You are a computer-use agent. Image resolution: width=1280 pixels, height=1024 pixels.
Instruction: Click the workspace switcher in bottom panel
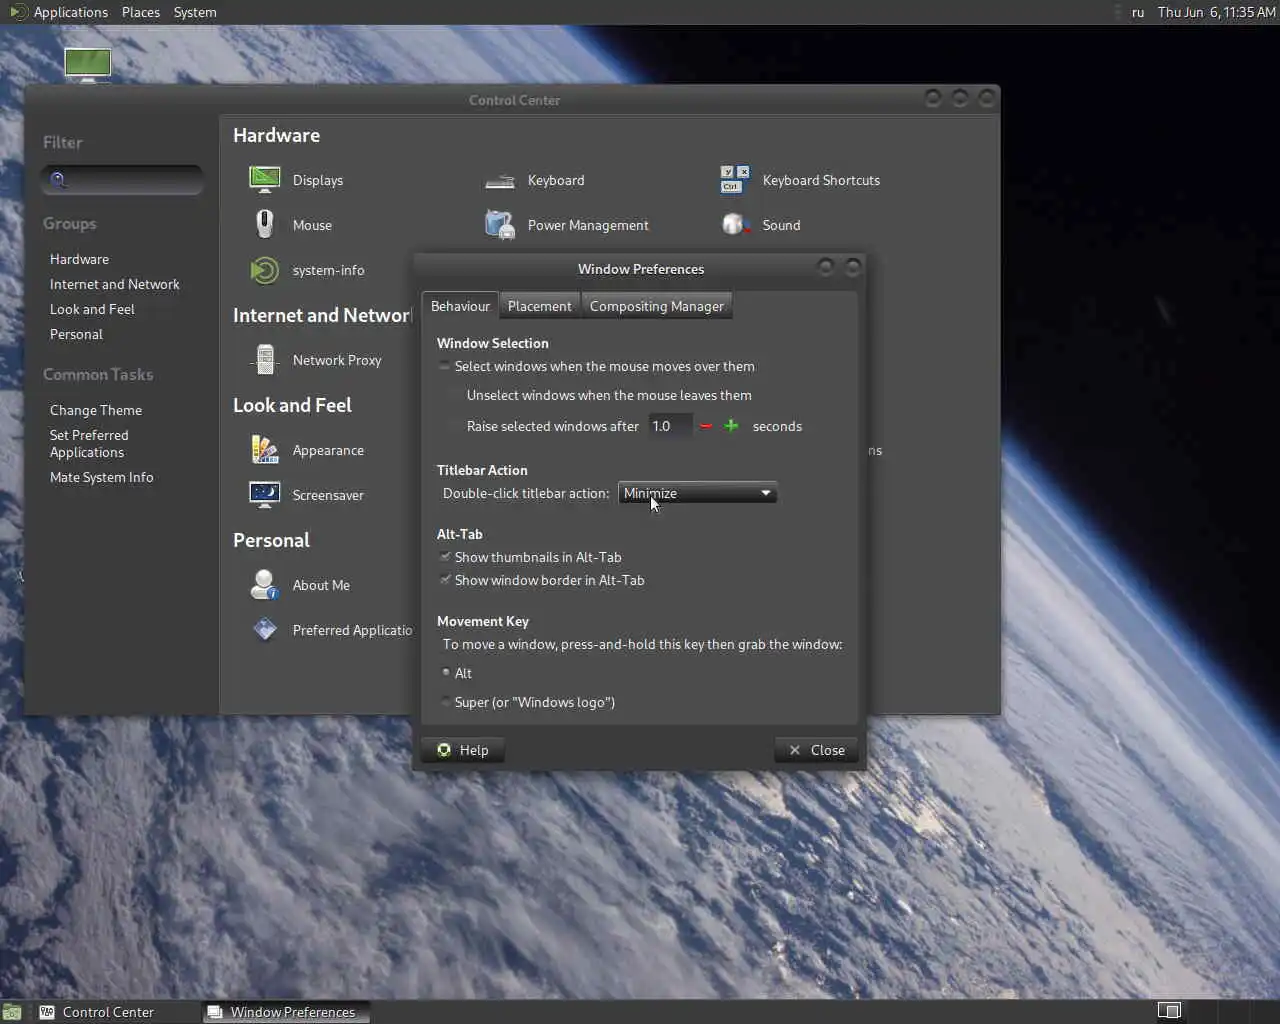coord(1169,1011)
